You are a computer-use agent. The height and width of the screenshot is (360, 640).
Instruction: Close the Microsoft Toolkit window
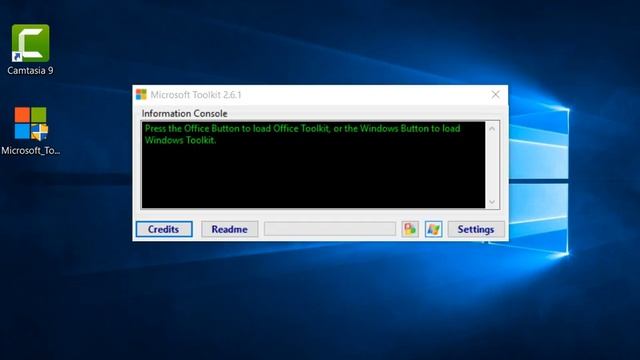(496, 95)
